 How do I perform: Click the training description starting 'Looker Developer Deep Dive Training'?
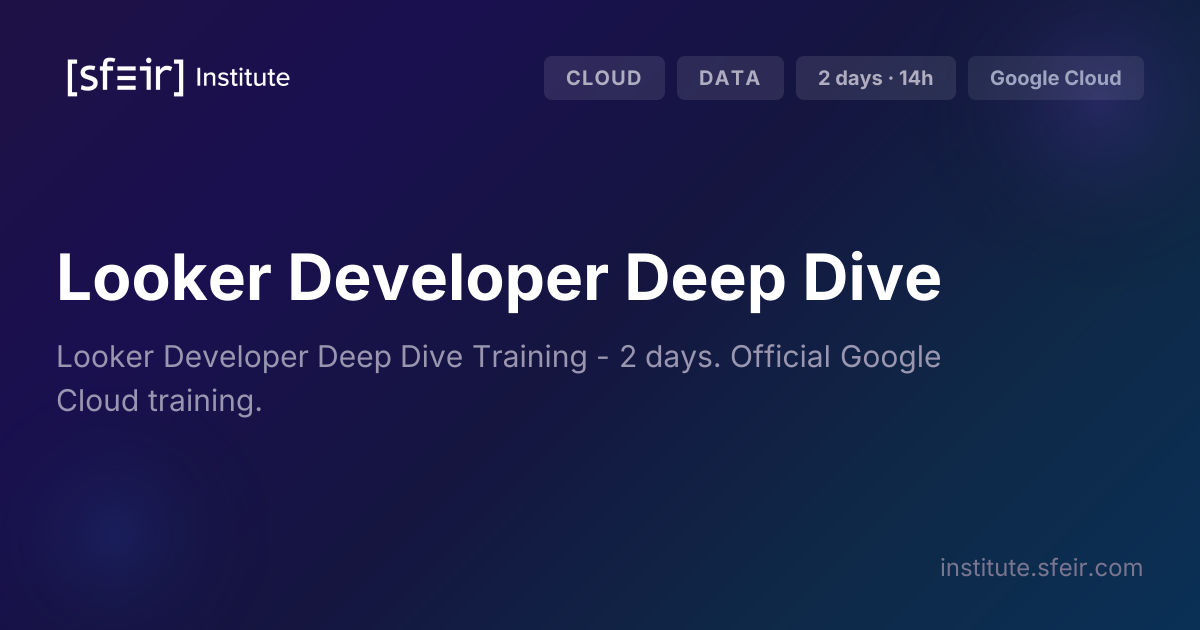499,379
